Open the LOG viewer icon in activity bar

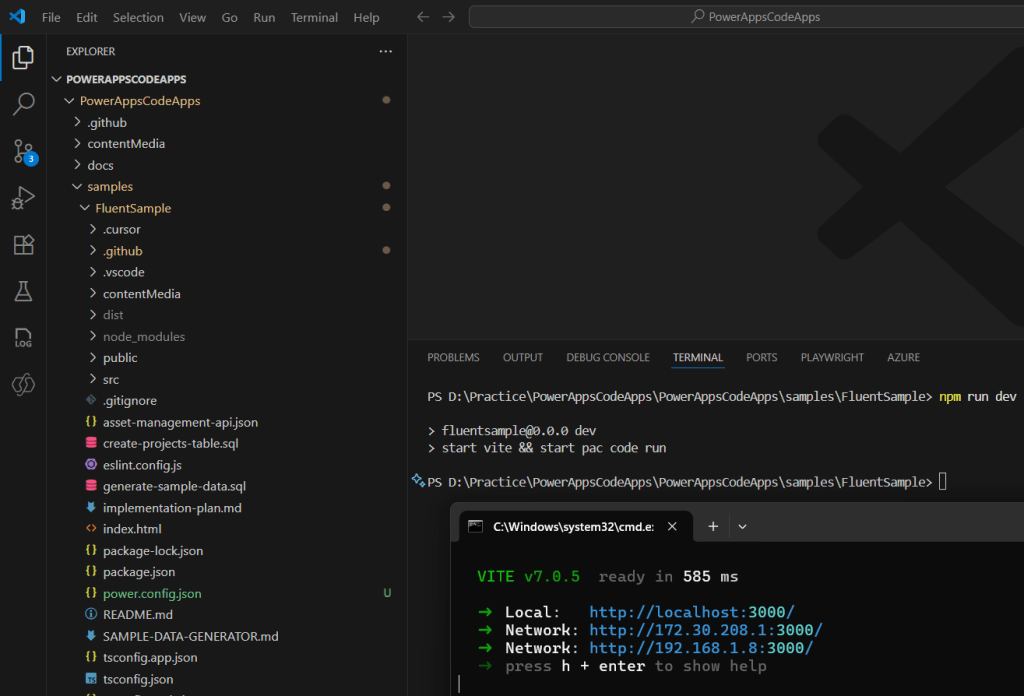(23, 338)
